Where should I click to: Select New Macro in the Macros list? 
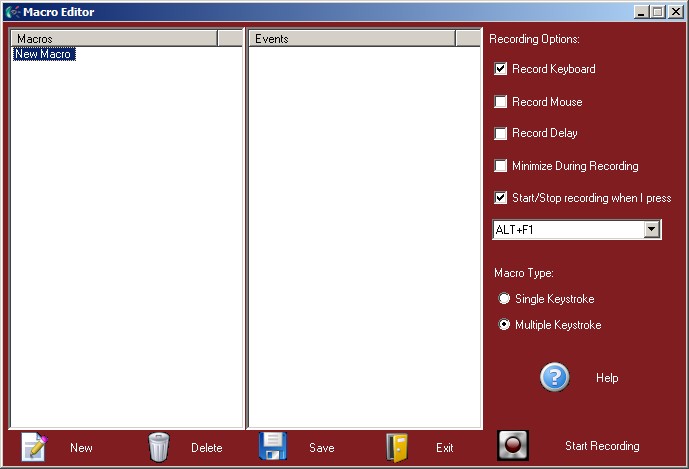point(43,54)
